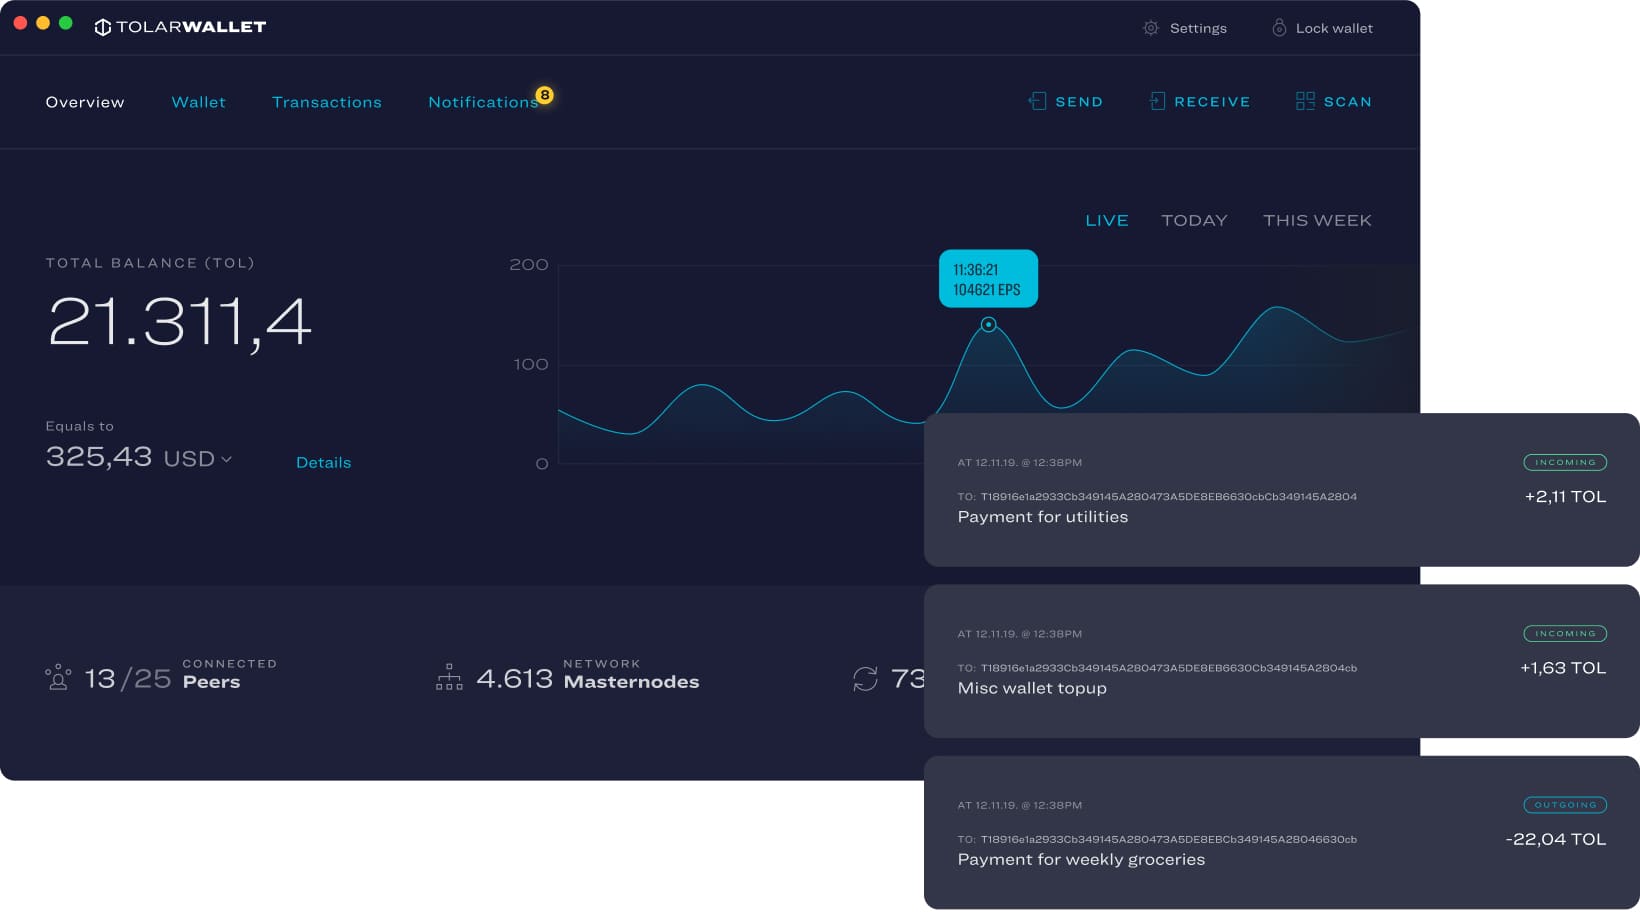Screen dimensions: 1640x912
Task: Switch chart to TODAY view
Action: [1193, 220]
